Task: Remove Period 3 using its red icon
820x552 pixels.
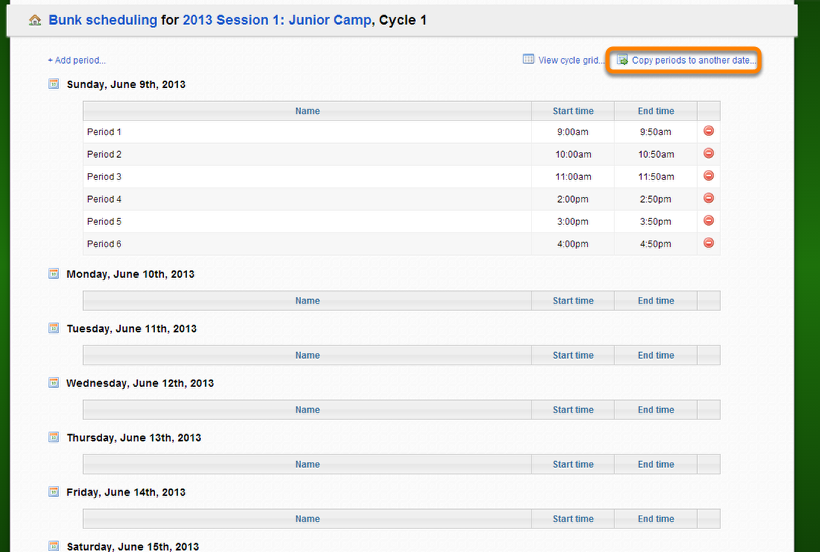Action: [x=709, y=176]
